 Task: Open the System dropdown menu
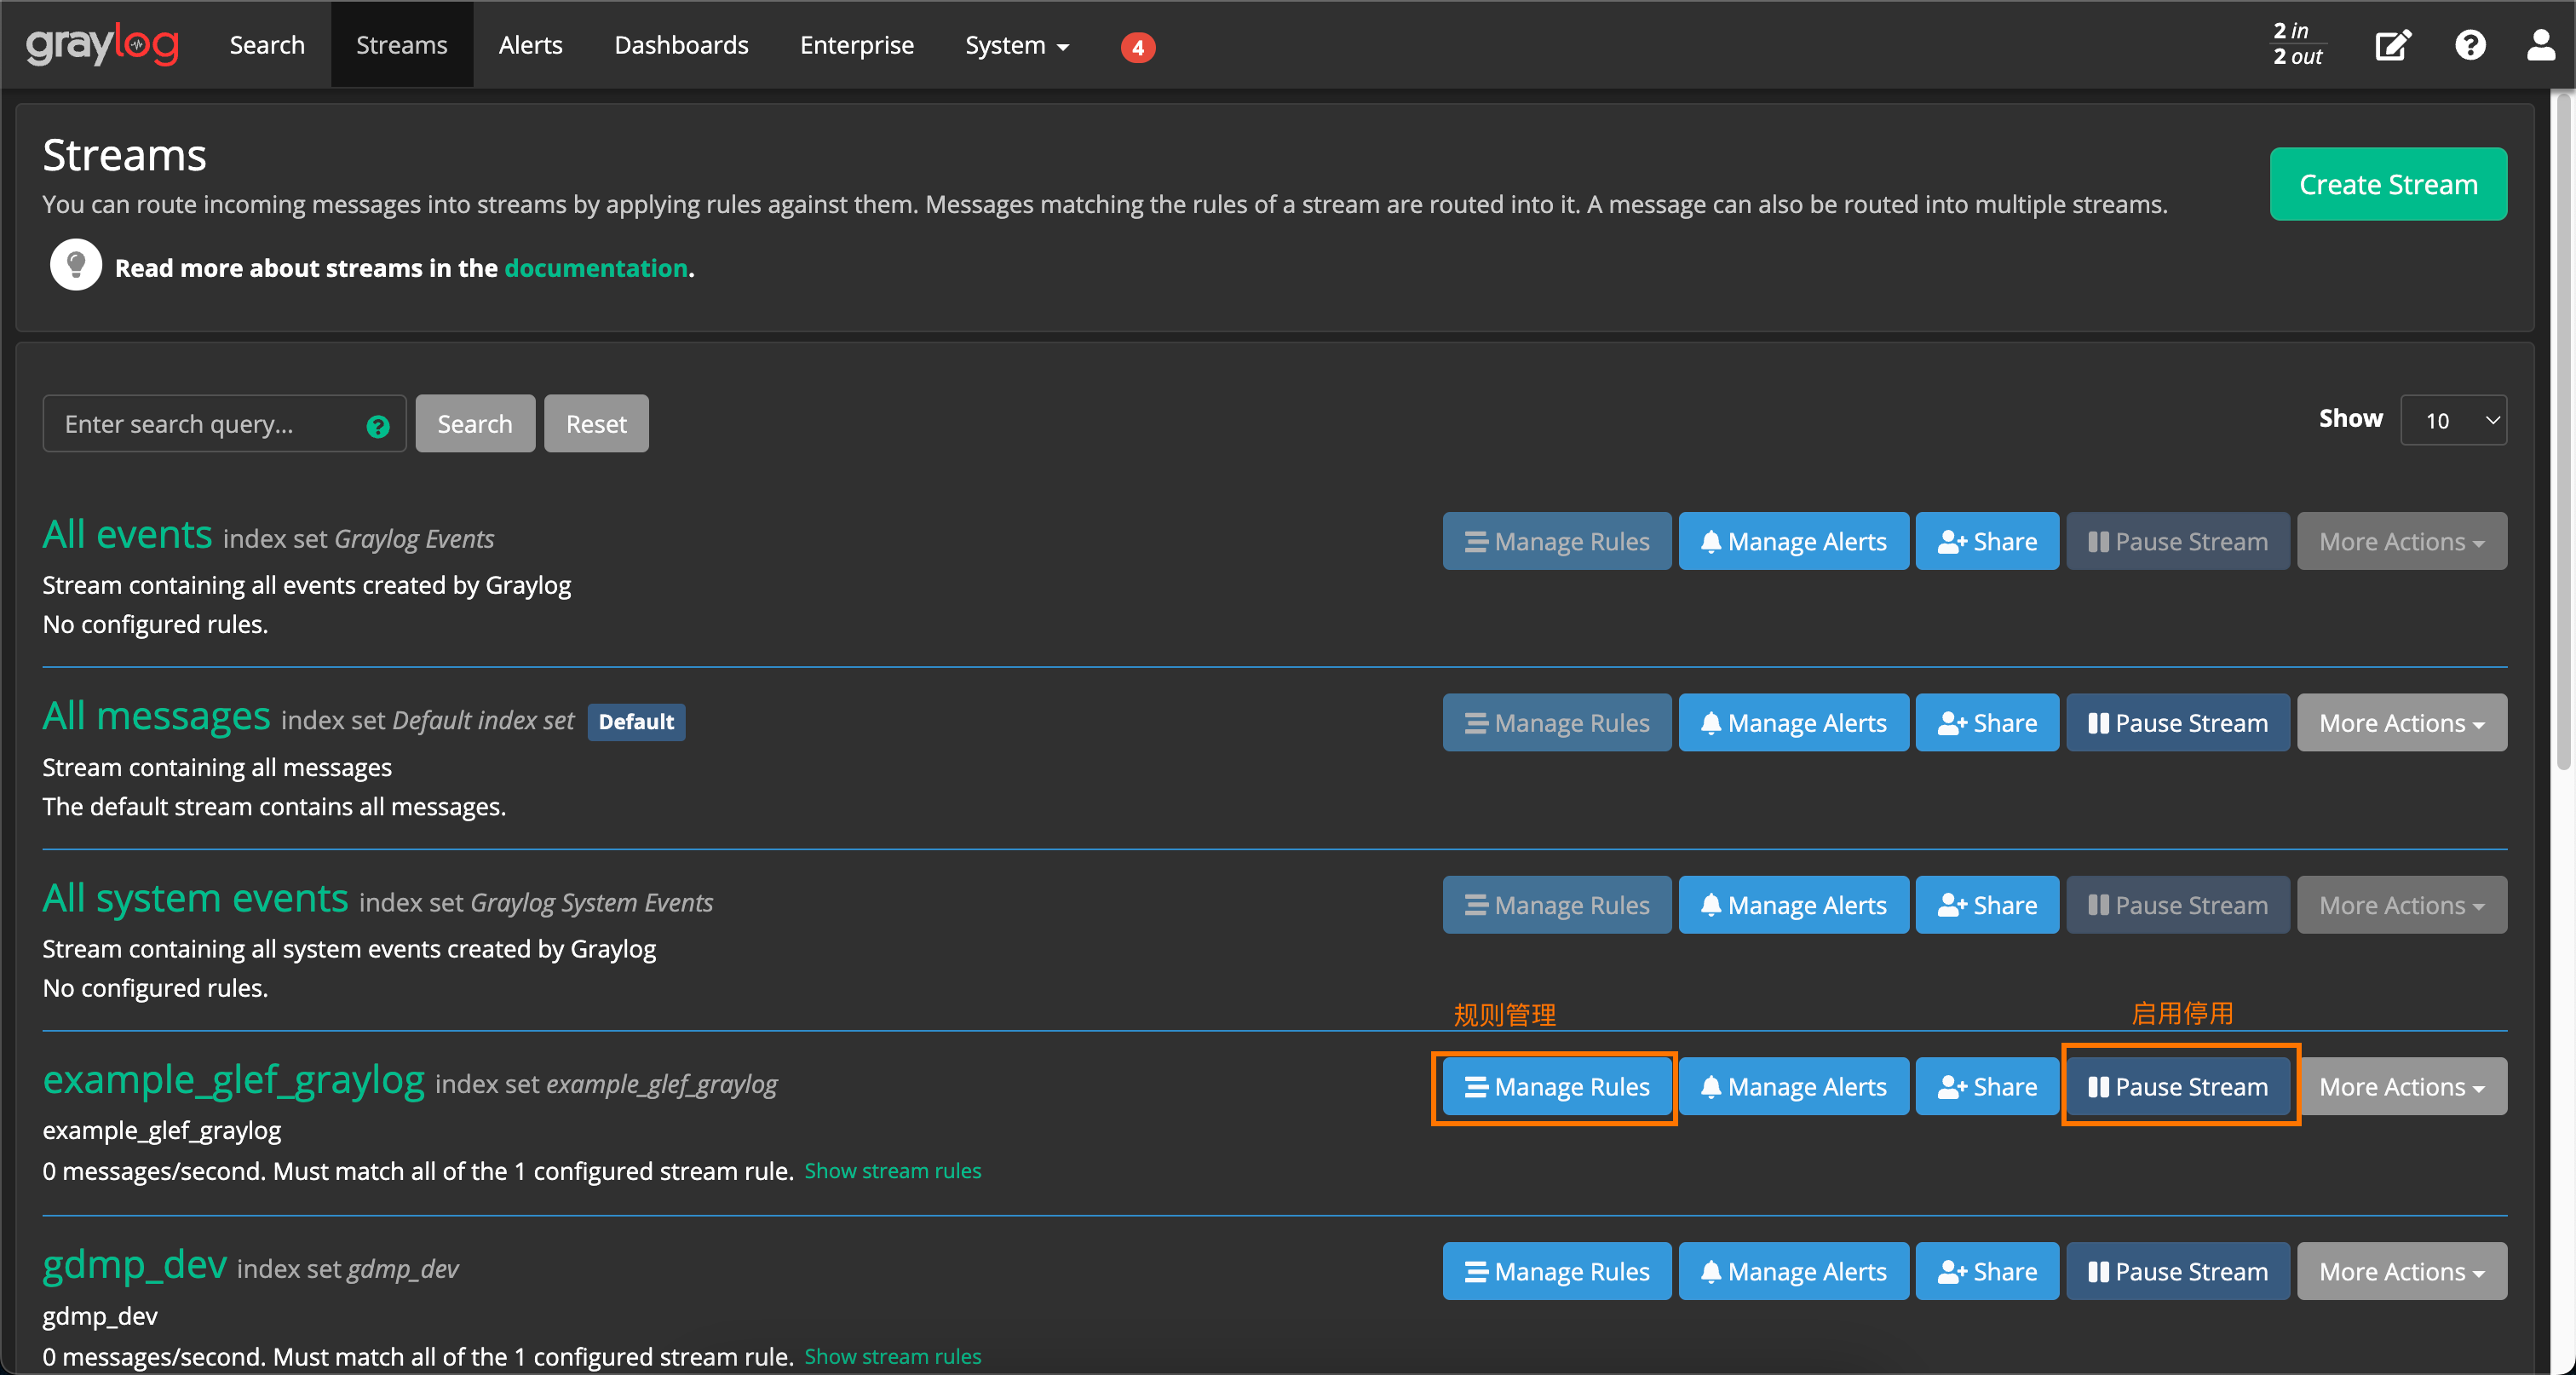(1016, 45)
